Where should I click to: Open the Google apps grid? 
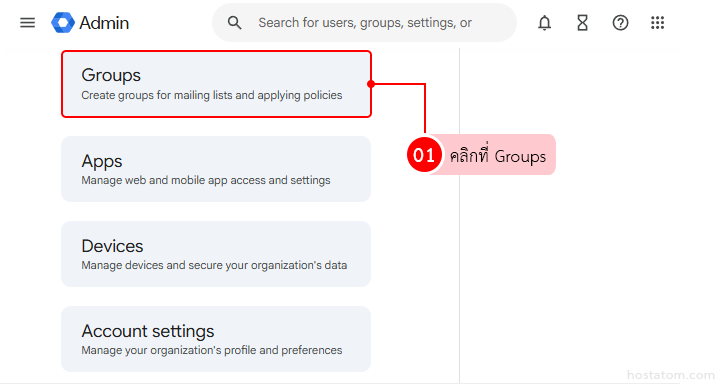coord(658,23)
